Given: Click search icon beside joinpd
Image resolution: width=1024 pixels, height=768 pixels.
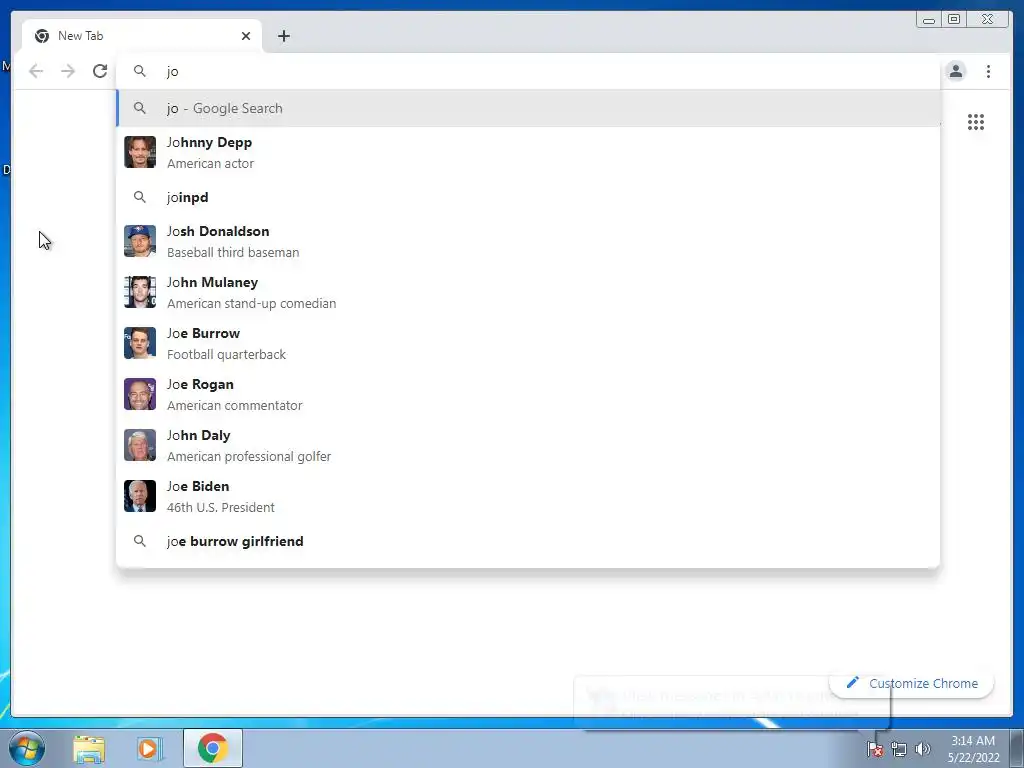Looking at the screenshot, I should coord(140,197).
